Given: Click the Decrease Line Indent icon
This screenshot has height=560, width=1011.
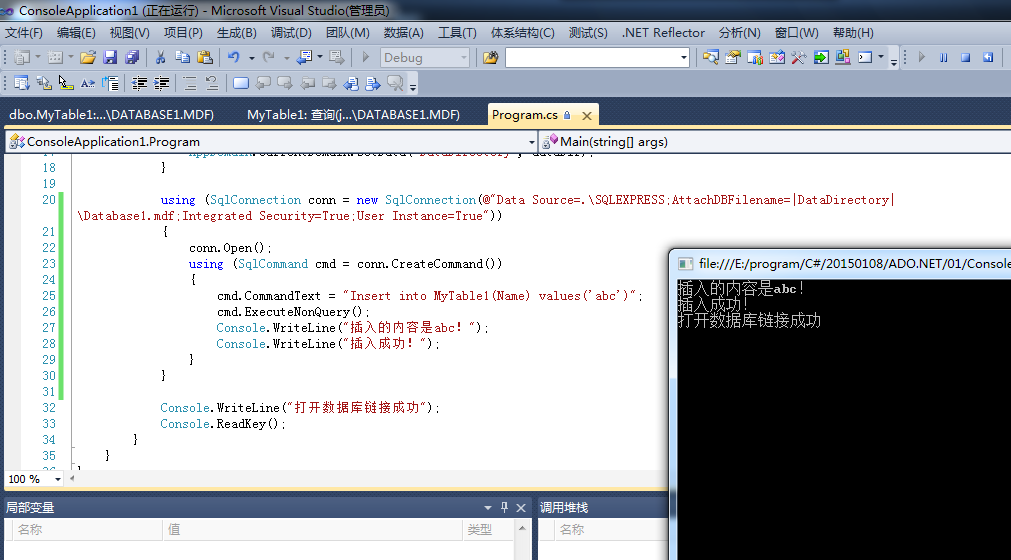Looking at the screenshot, I should point(139,83).
